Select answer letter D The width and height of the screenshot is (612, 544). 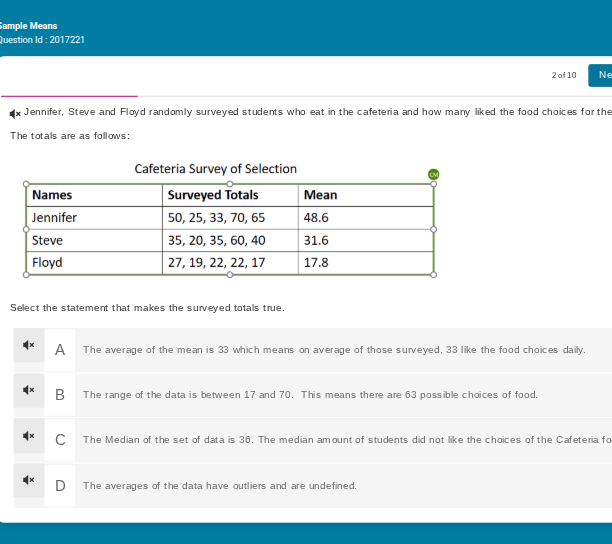click(60, 486)
